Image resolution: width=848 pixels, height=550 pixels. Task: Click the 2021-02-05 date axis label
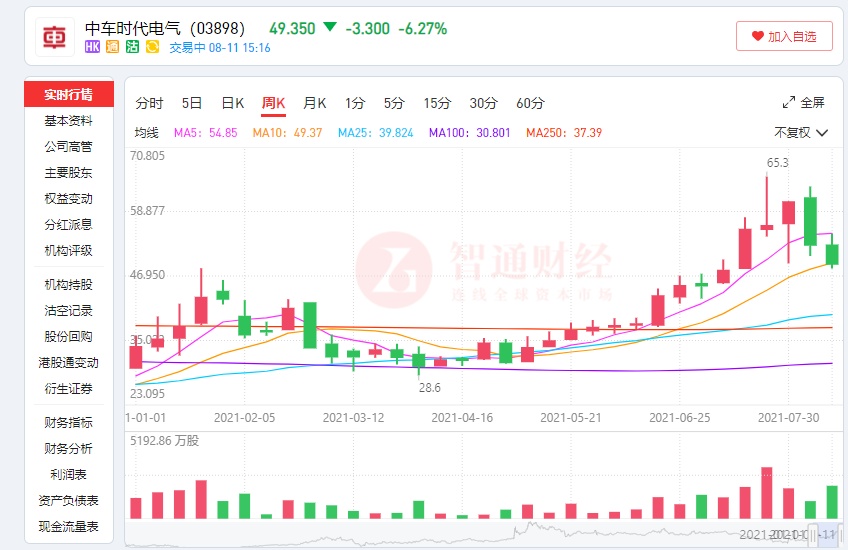pos(244,418)
